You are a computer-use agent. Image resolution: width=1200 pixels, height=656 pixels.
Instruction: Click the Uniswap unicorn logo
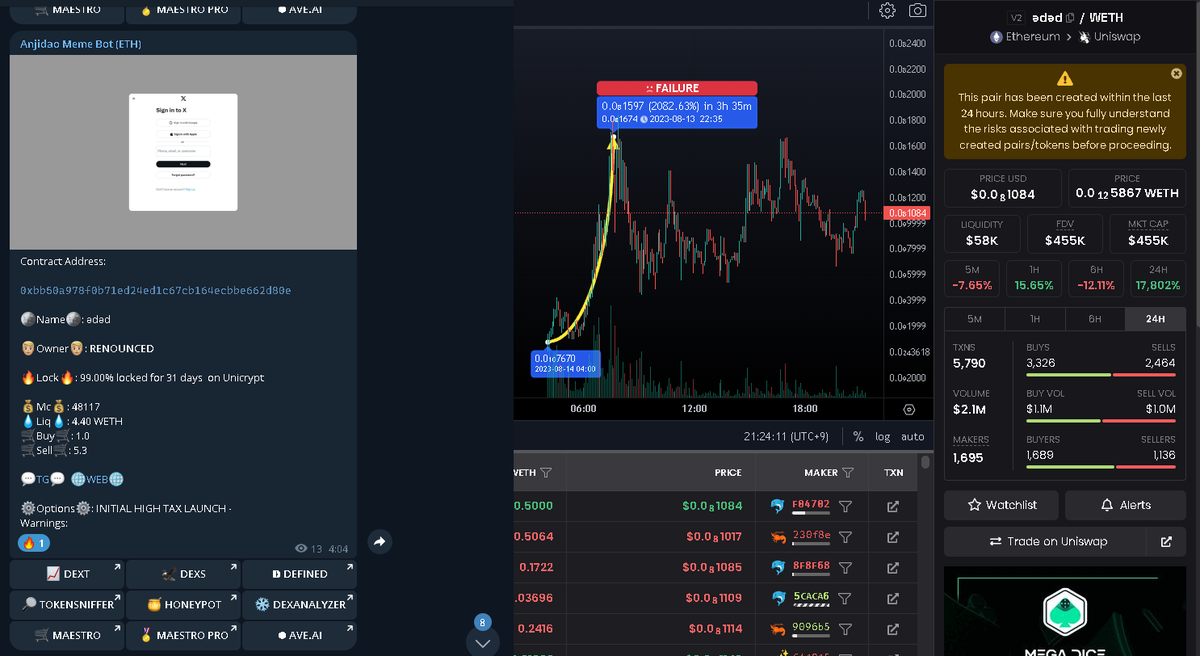tap(1084, 37)
